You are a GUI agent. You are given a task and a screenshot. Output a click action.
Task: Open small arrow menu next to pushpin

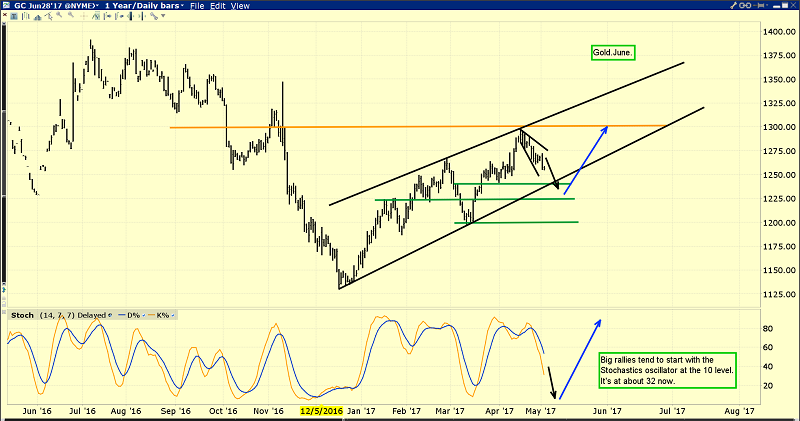(x=767, y=5)
